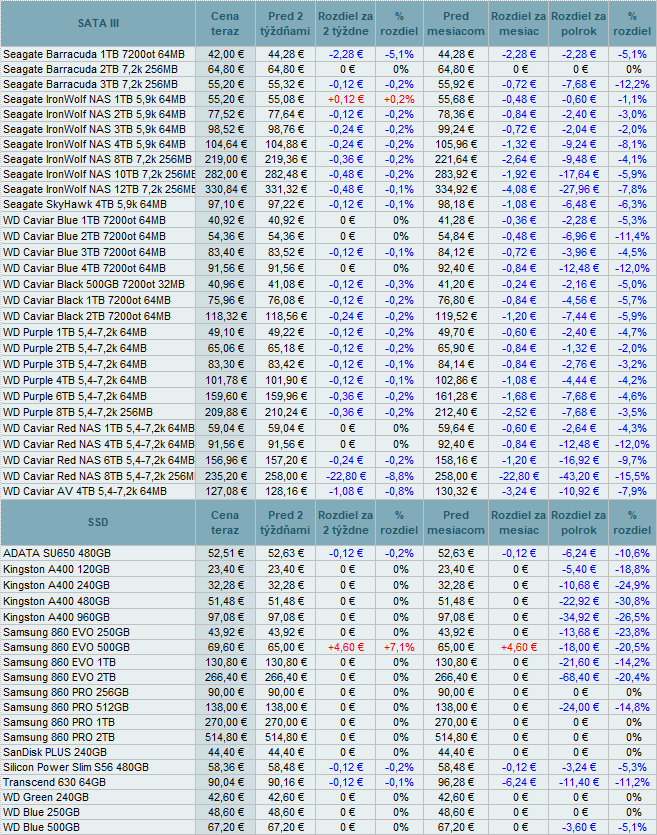Click Seagate SkyHawk 4TB 5,9k 64MB

click(85, 204)
